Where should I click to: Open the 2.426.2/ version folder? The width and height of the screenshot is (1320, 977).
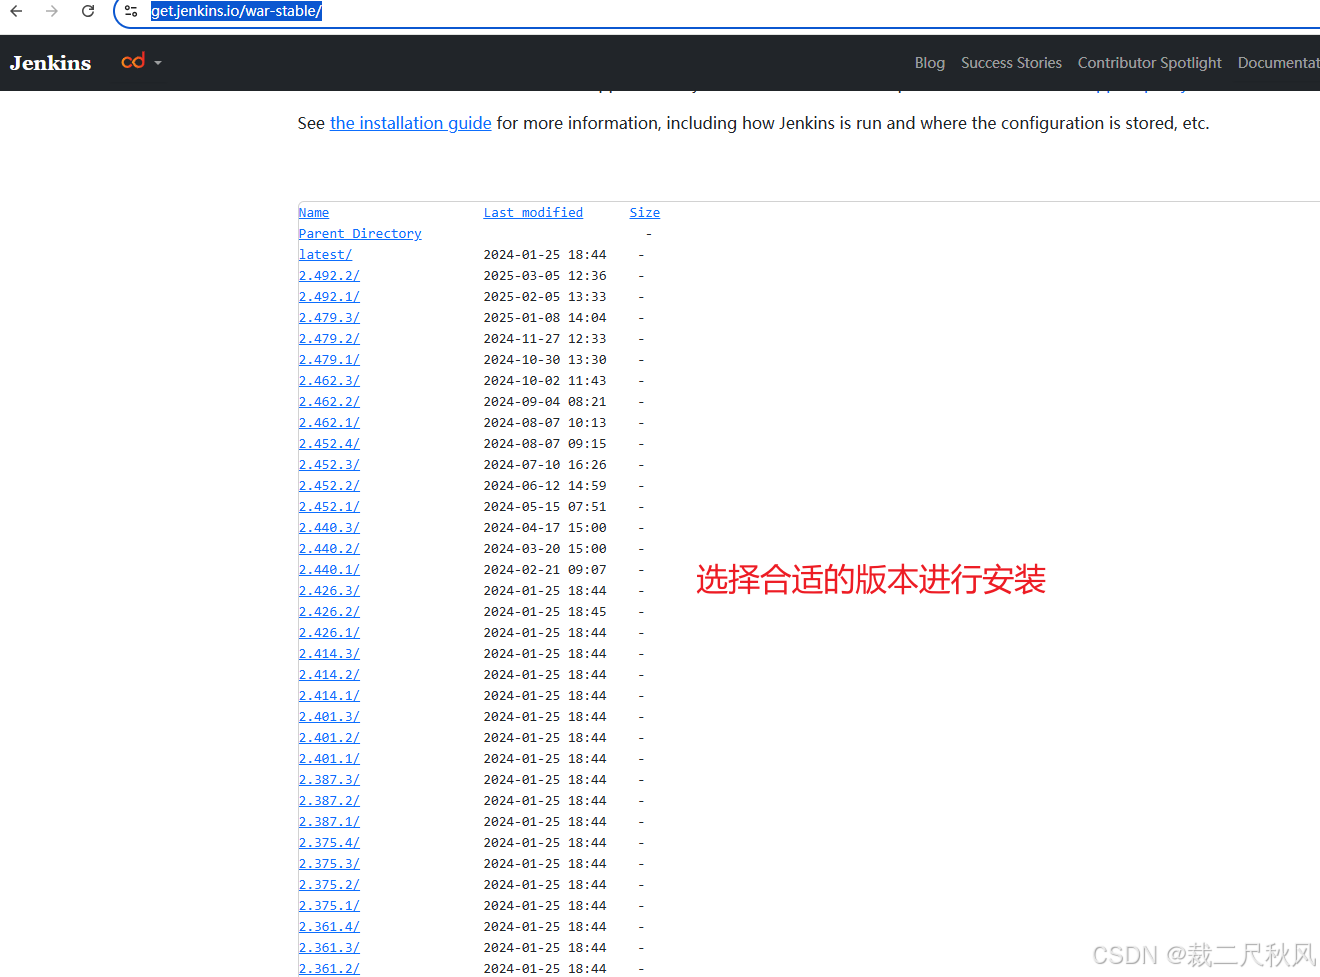[329, 612]
